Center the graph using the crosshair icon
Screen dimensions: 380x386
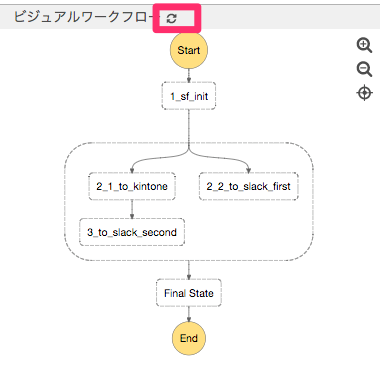click(364, 93)
